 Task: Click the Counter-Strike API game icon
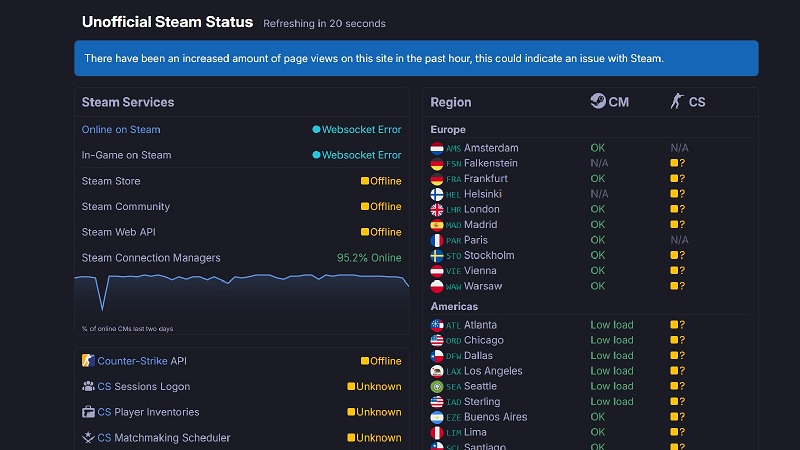tap(89, 361)
